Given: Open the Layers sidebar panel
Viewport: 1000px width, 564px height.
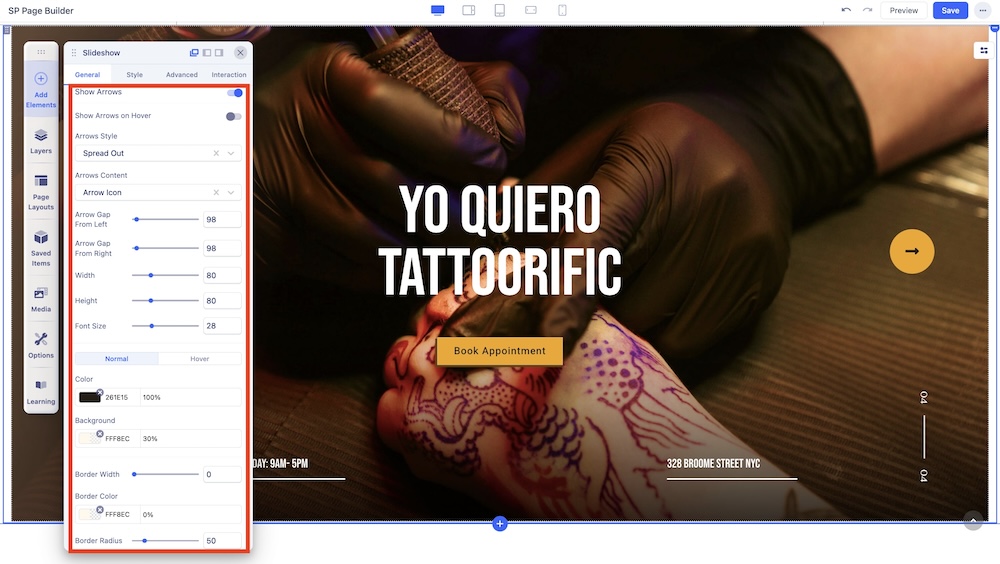Looking at the screenshot, I should [x=41, y=142].
